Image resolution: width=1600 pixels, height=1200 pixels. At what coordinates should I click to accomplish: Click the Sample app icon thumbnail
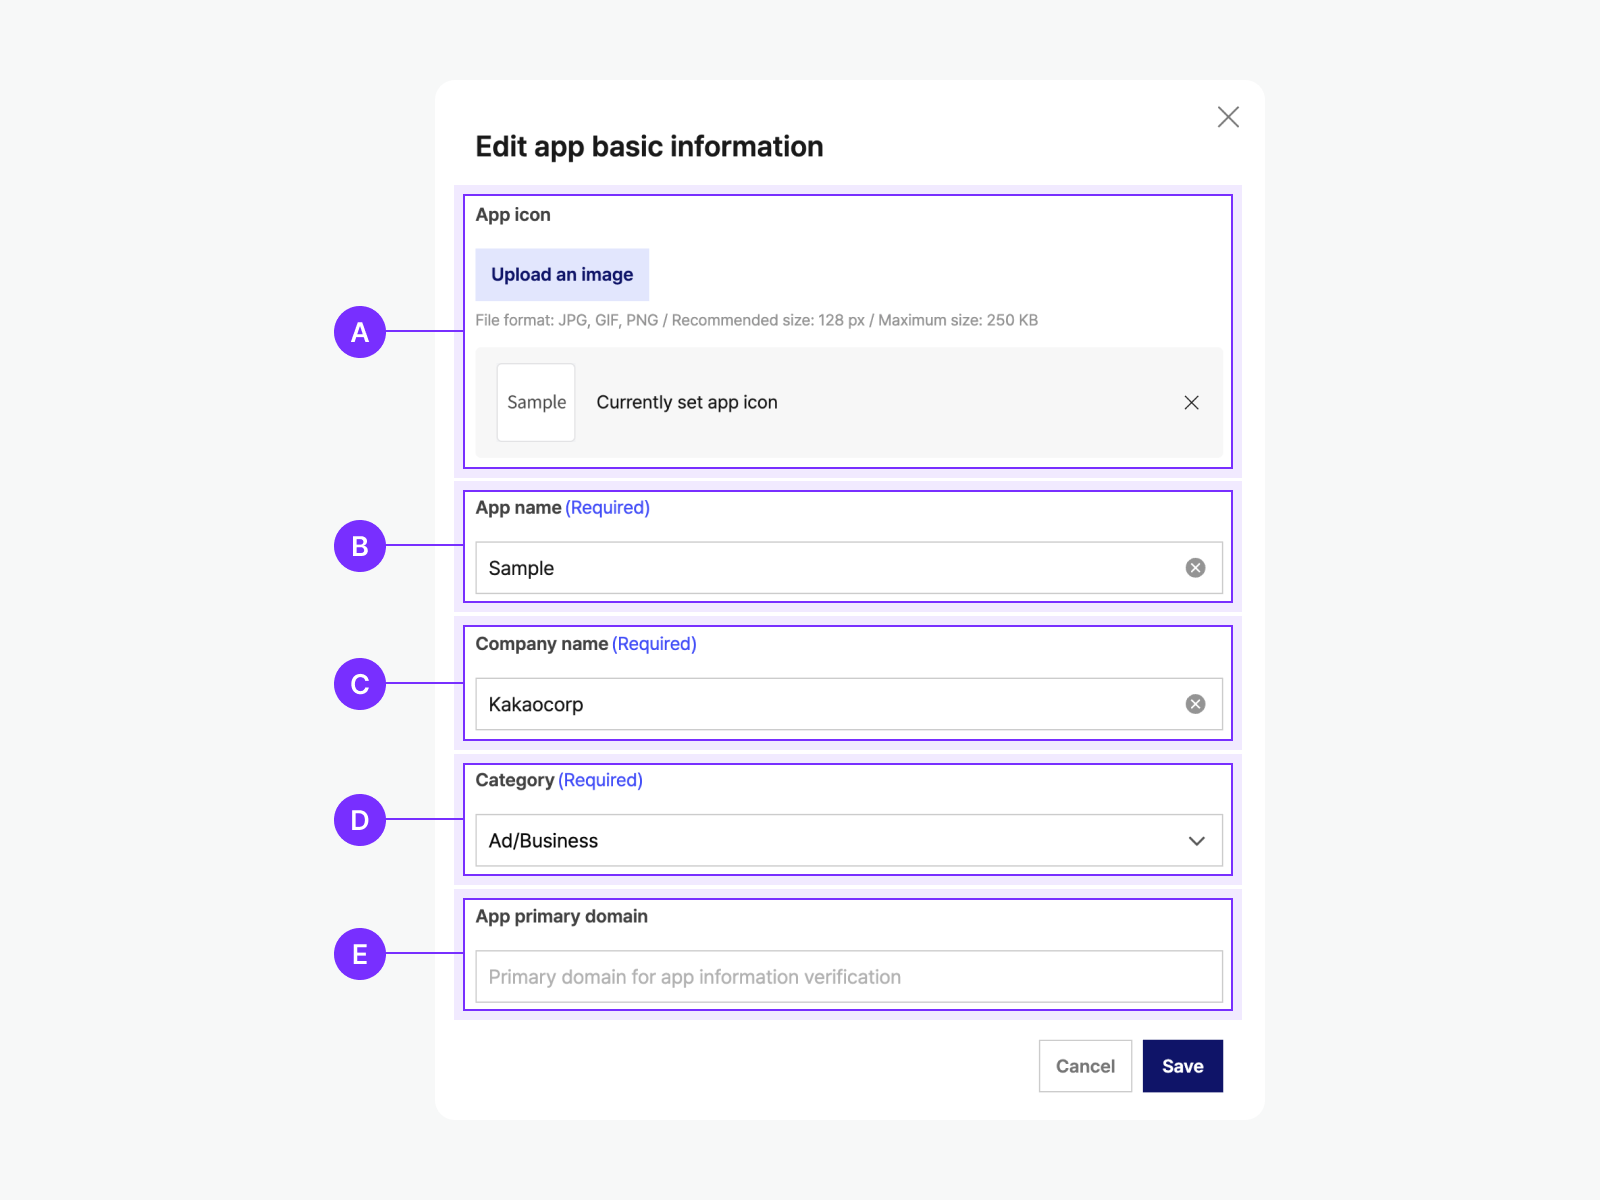click(536, 403)
